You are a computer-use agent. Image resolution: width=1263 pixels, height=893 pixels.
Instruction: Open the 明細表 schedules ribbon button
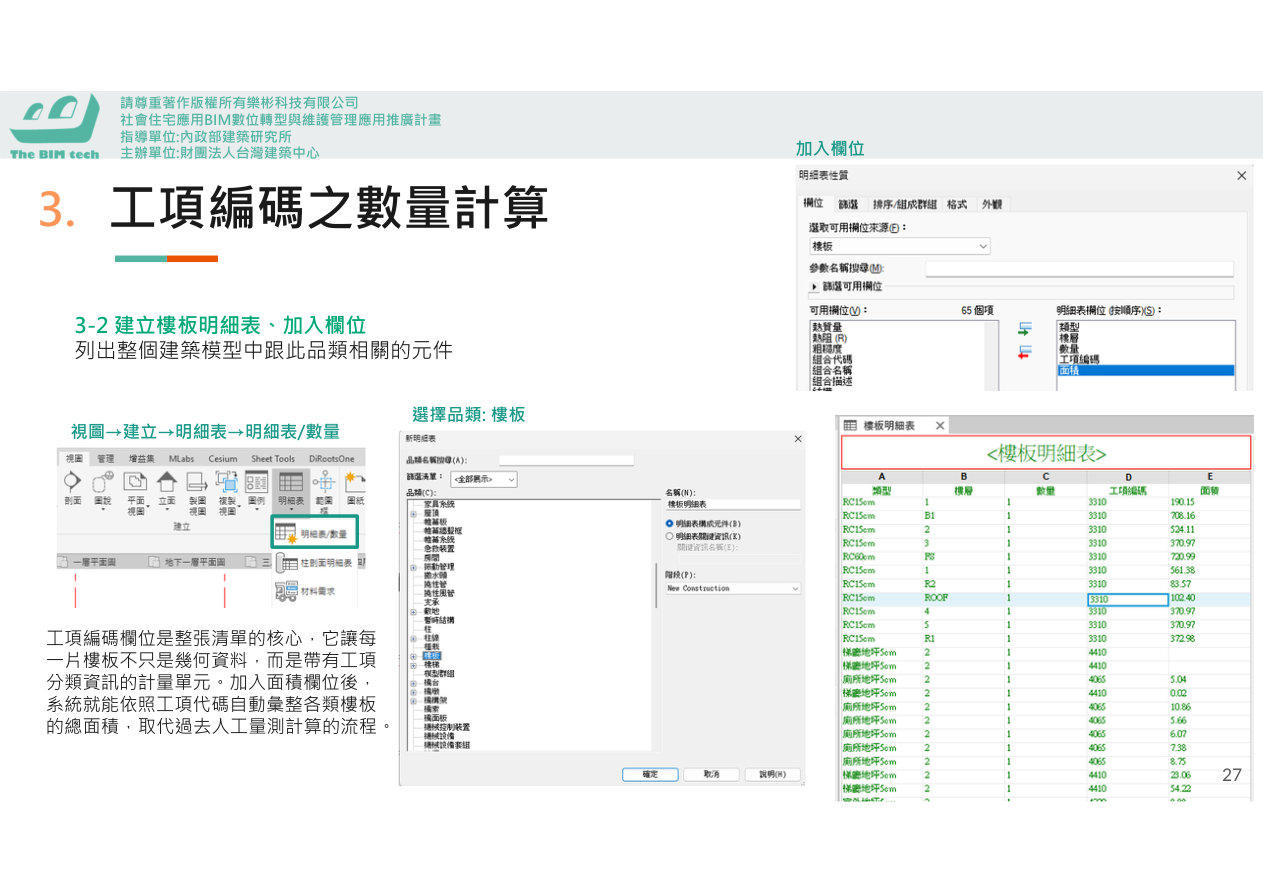click(x=291, y=490)
